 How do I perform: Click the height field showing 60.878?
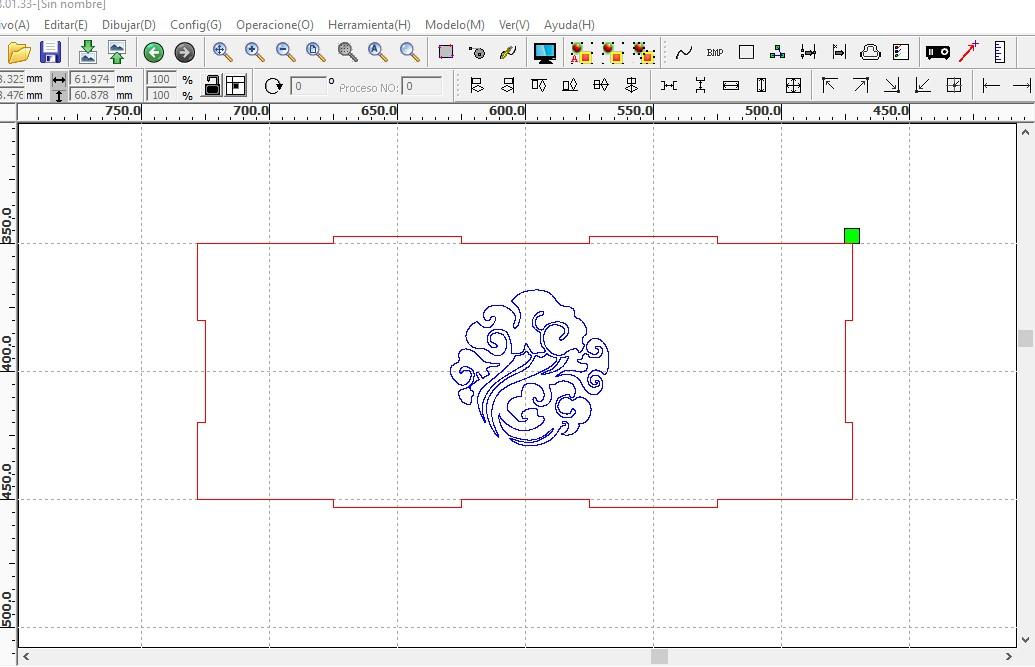[x=91, y=95]
